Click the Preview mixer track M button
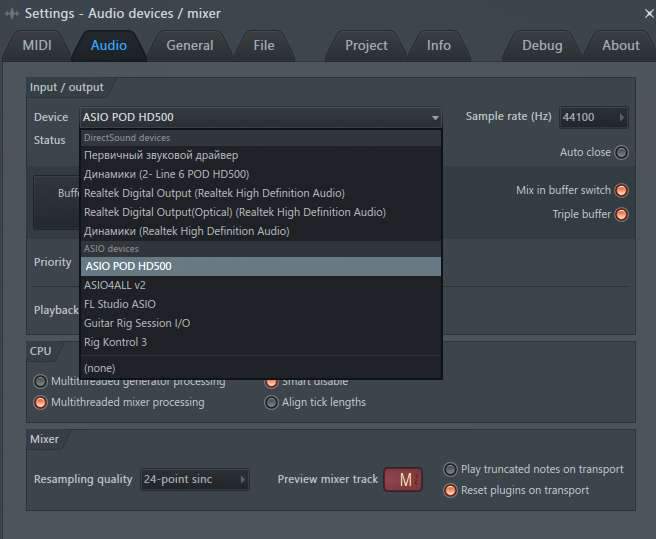 (403, 480)
